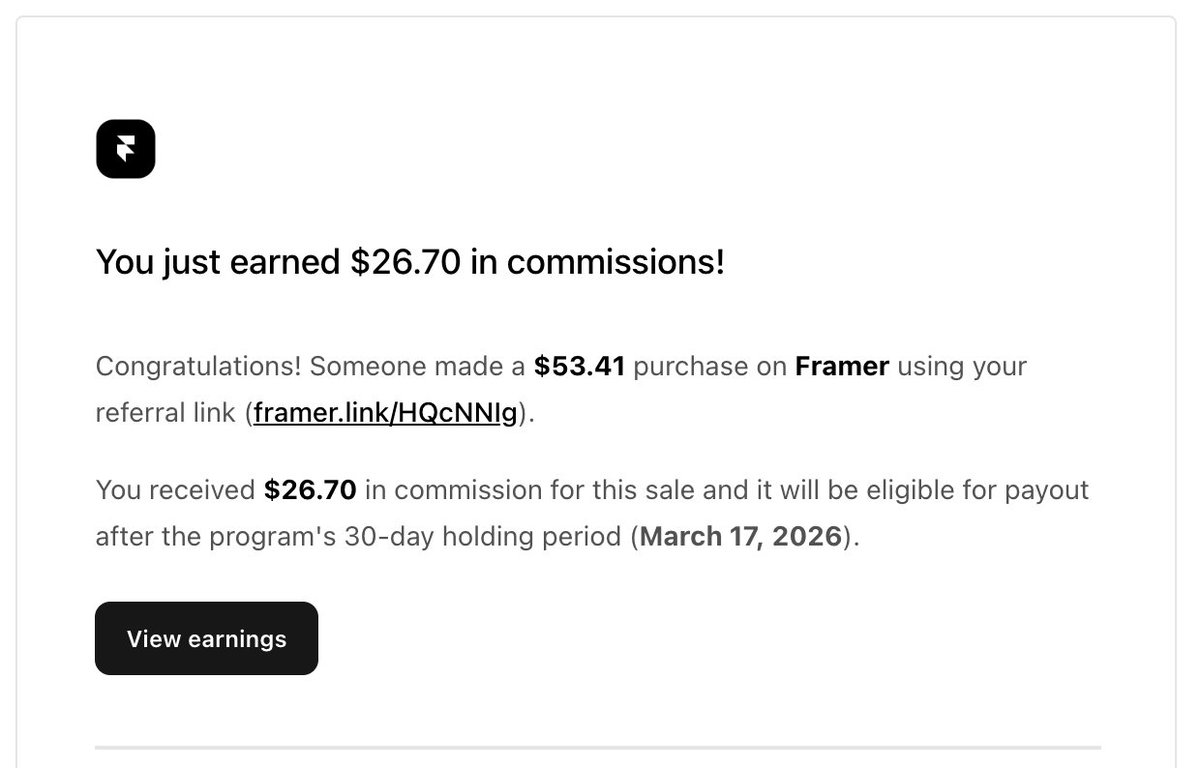This screenshot has height=768, width=1200.
Task: Click the word 'commissions!' in heading
Action: pos(615,263)
